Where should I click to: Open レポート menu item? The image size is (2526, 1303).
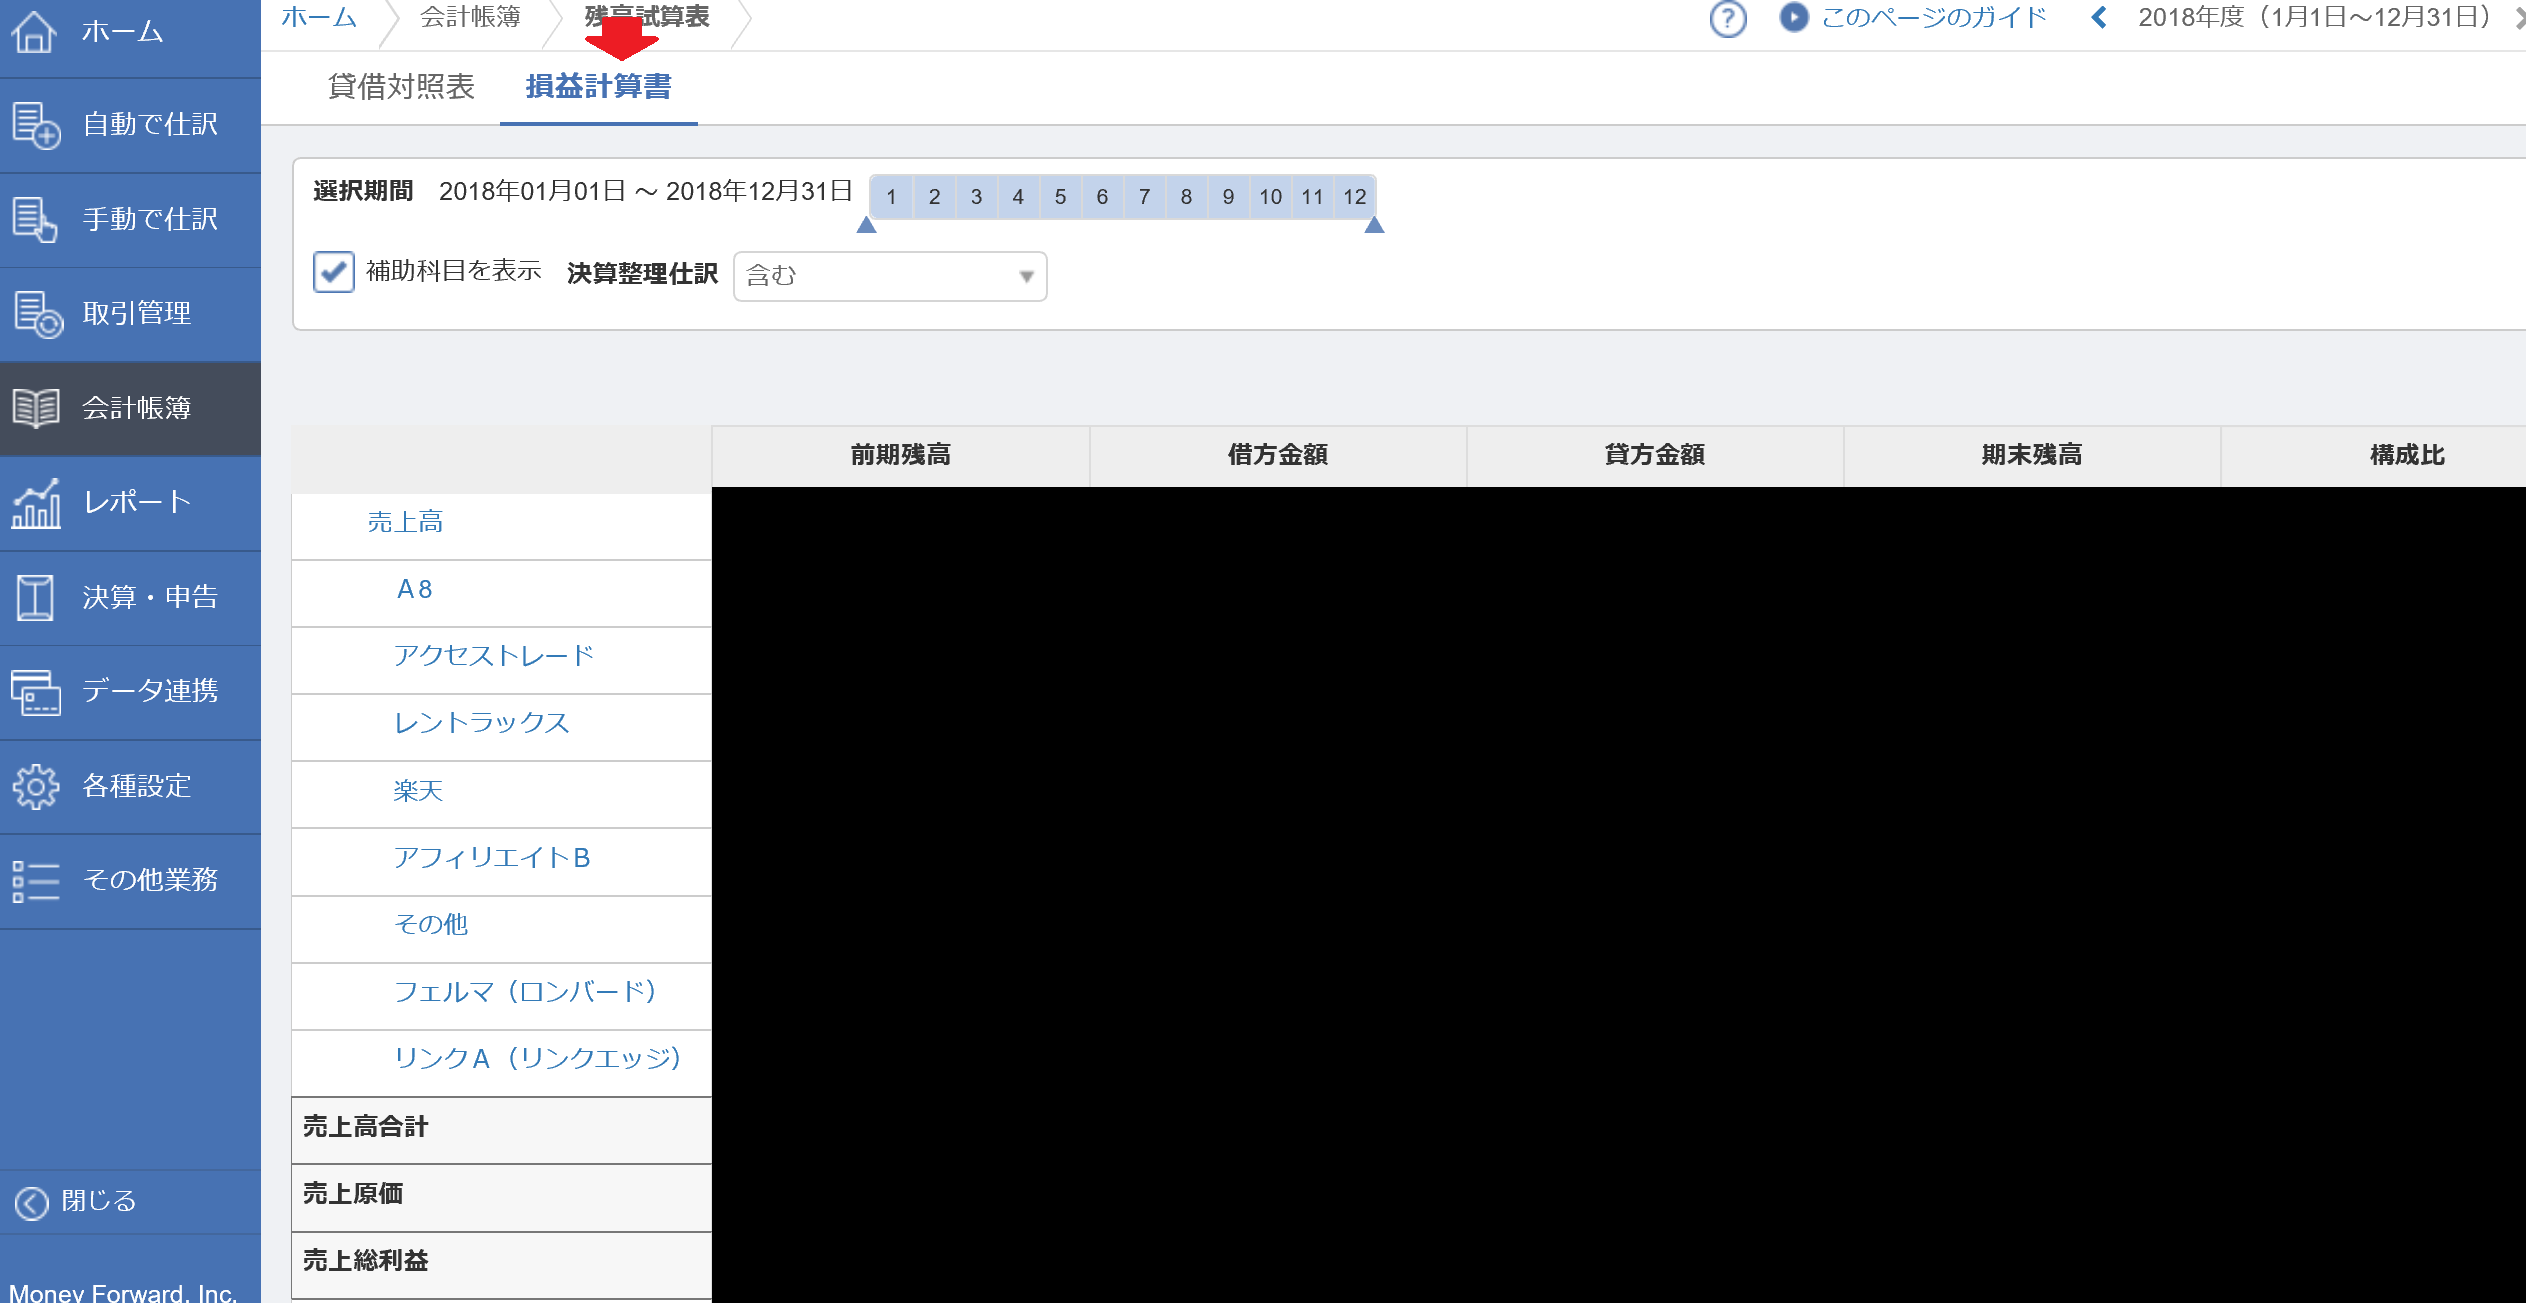click(130, 503)
